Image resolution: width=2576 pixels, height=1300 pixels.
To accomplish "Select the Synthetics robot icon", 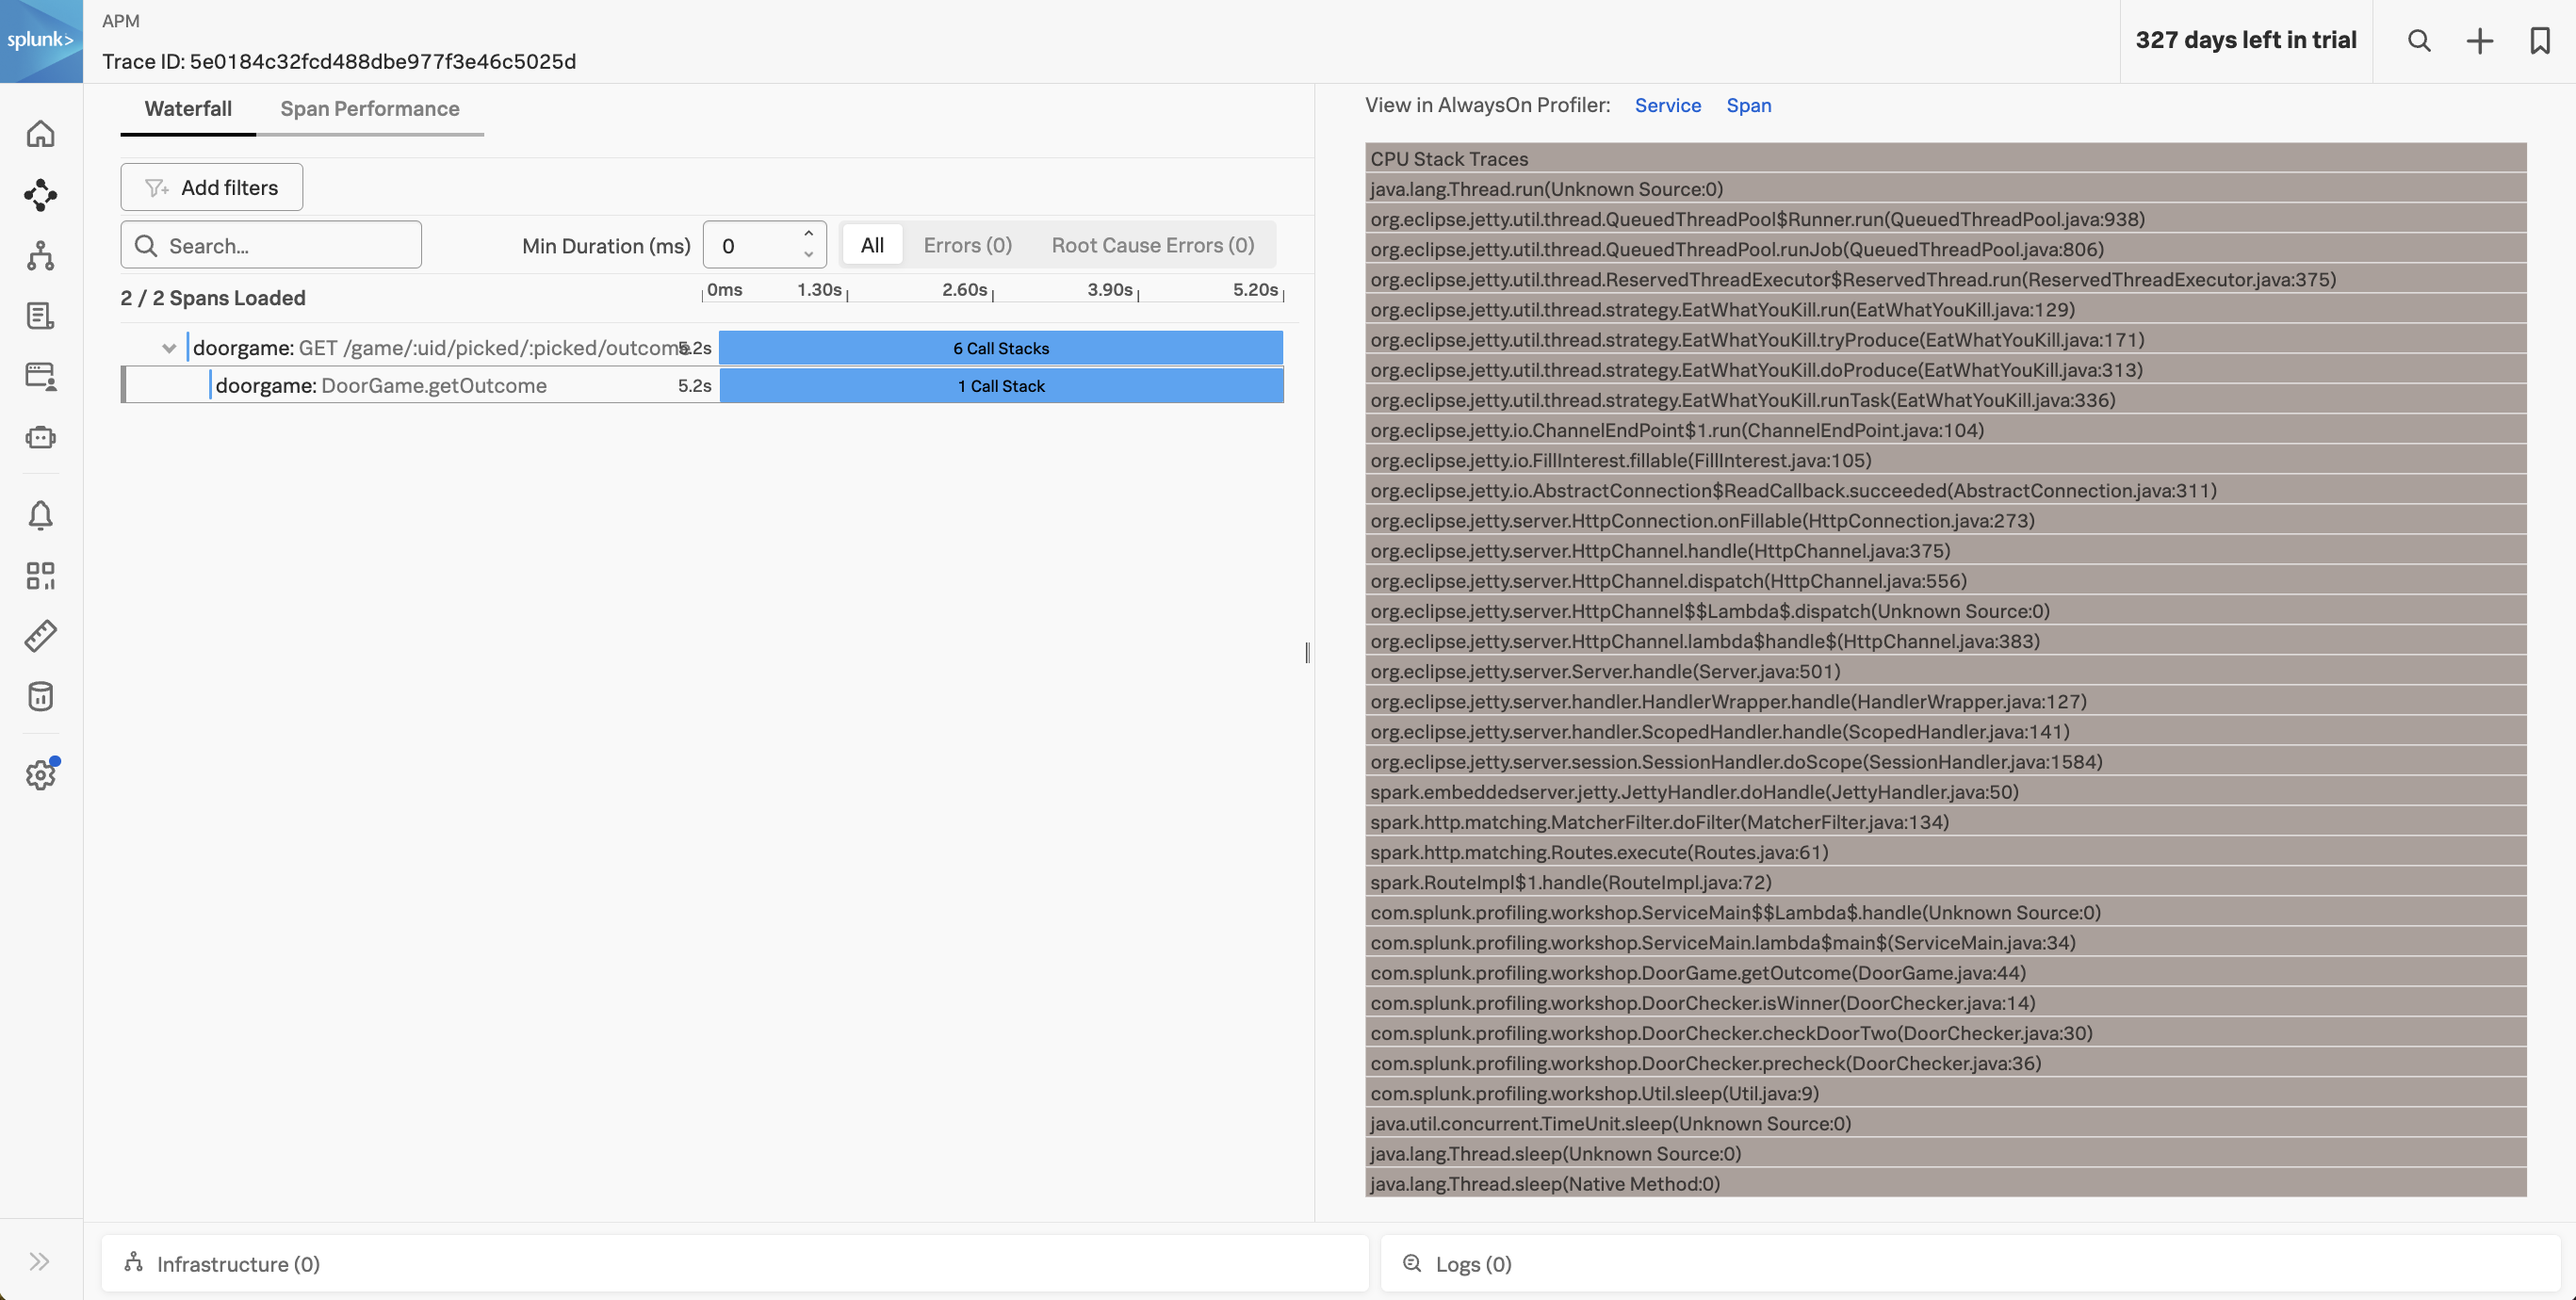I will click(41, 437).
